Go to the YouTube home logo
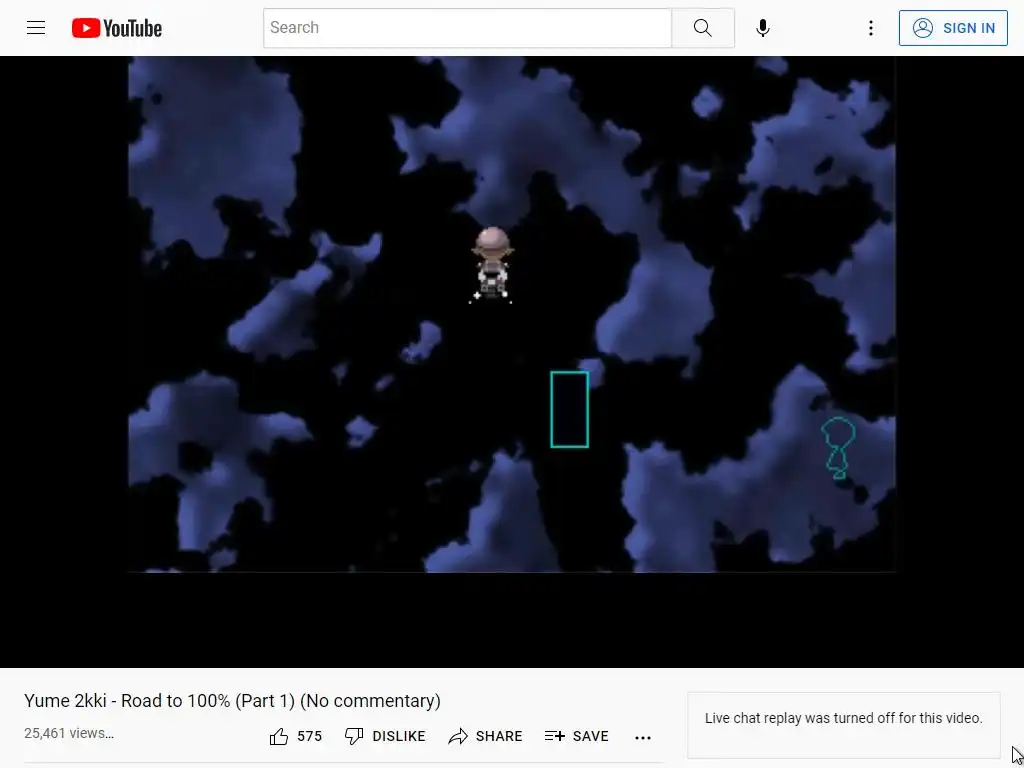The width and height of the screenshot is (1024, 768). (x=117, y=28)
